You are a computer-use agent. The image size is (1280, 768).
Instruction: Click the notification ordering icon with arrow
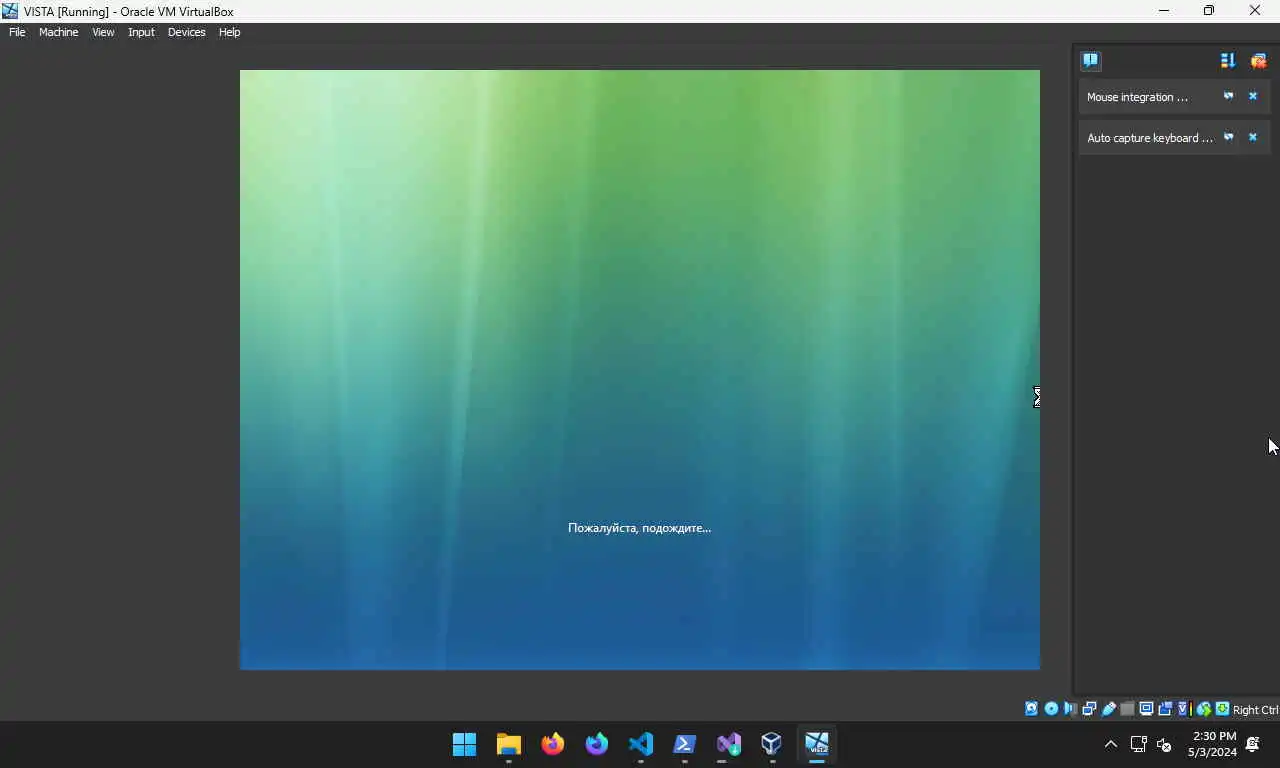coord(1228,60)
